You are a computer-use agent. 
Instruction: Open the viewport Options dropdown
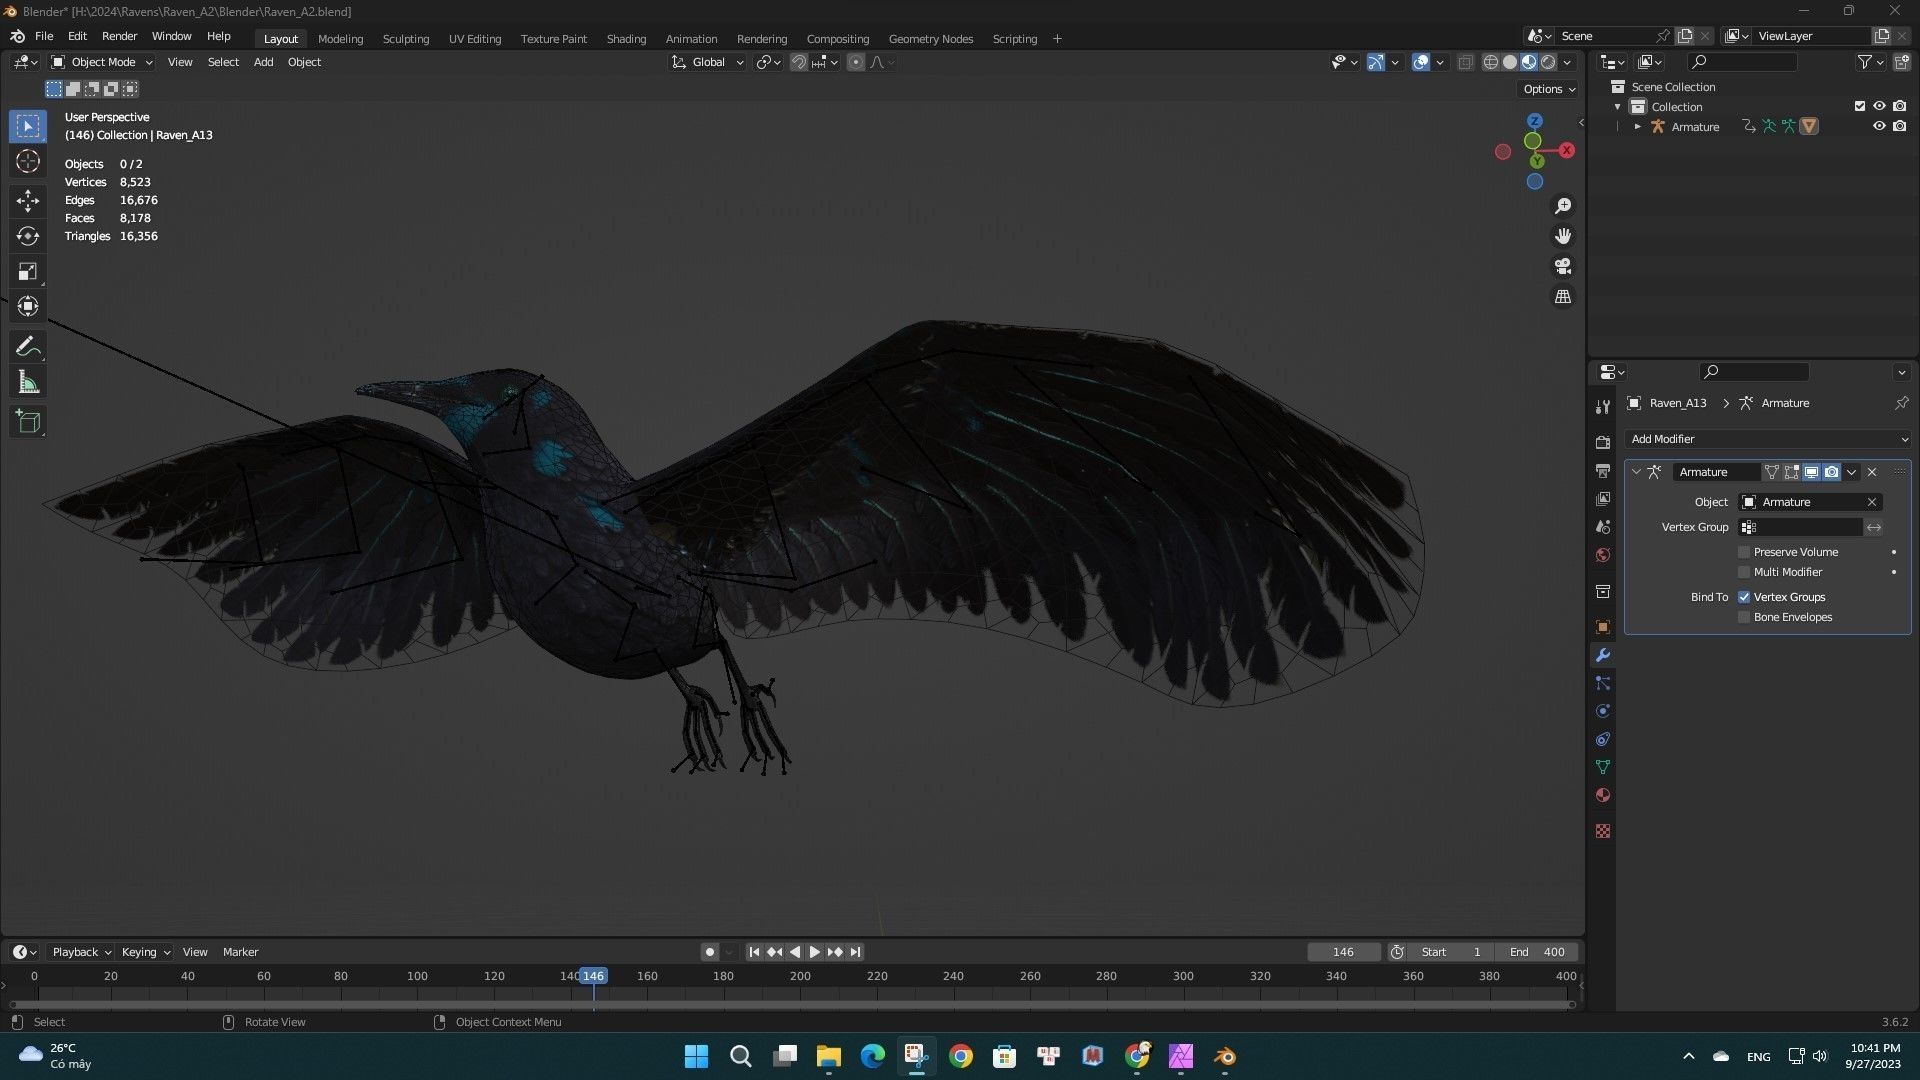click(x=1549, y=89)
